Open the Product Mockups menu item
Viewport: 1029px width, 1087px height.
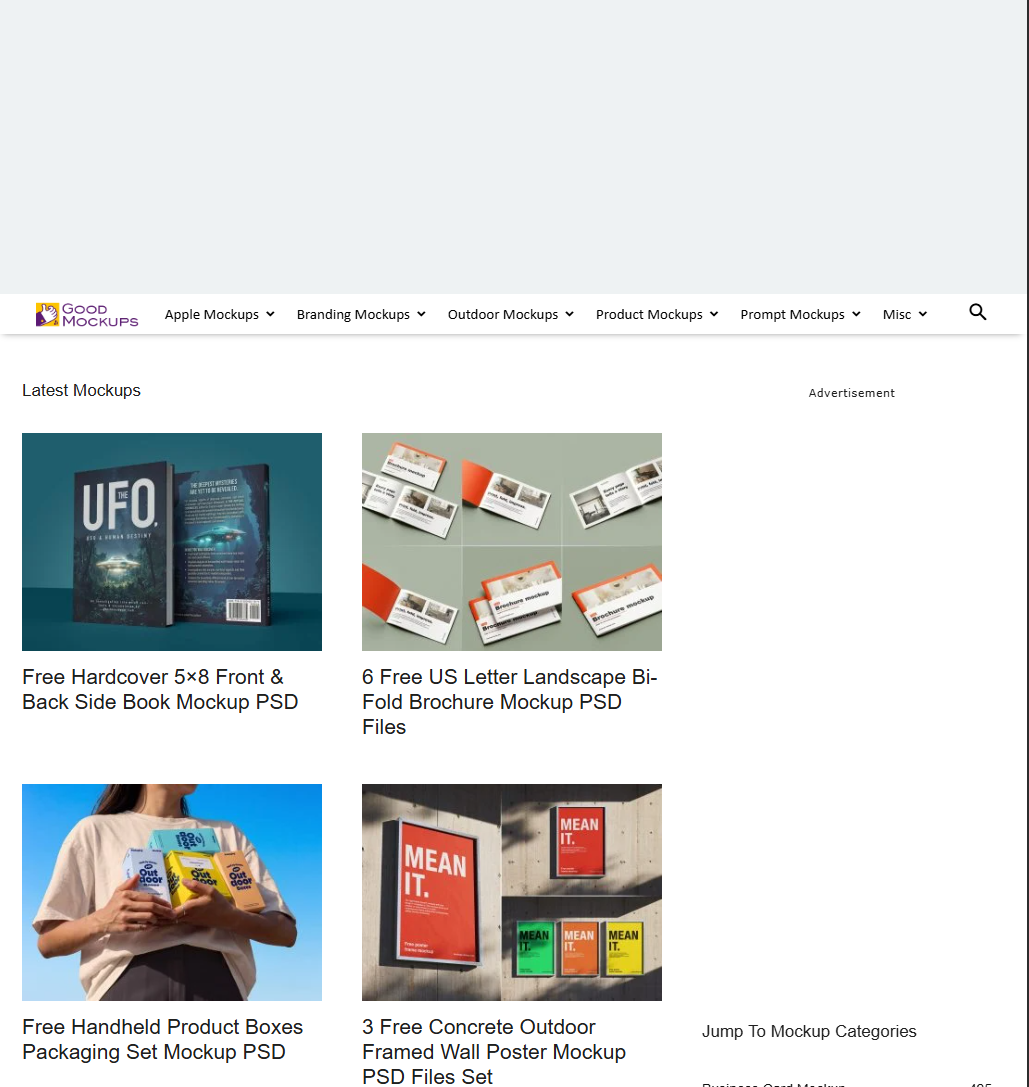coord(649,315)
